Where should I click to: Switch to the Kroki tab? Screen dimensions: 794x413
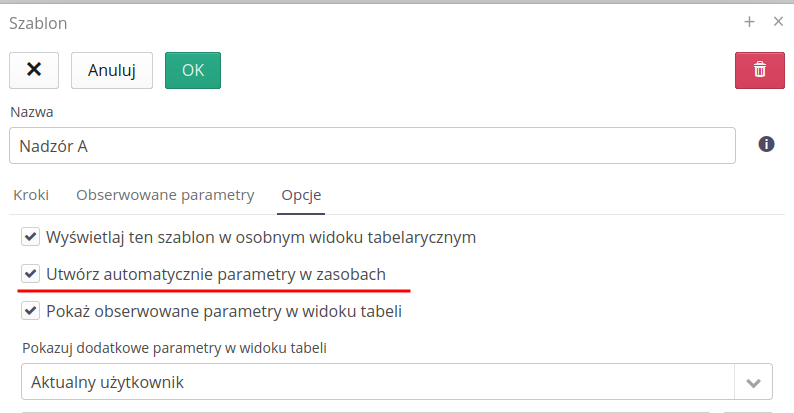coord(31,195)
